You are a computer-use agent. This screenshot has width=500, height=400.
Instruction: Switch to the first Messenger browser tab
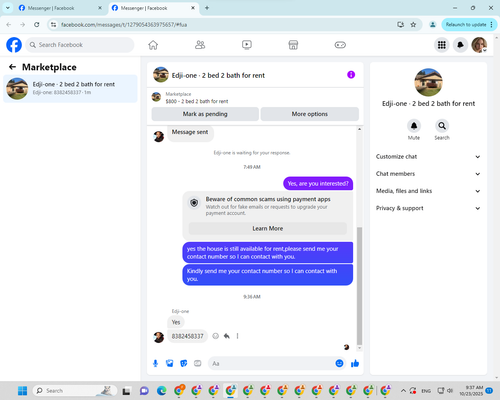tap(59, 8)
